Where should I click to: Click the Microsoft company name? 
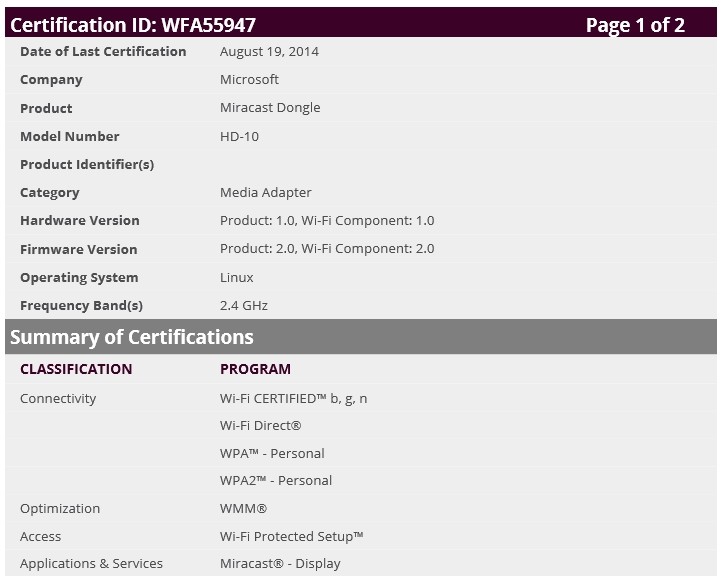(x=249, y=79)
